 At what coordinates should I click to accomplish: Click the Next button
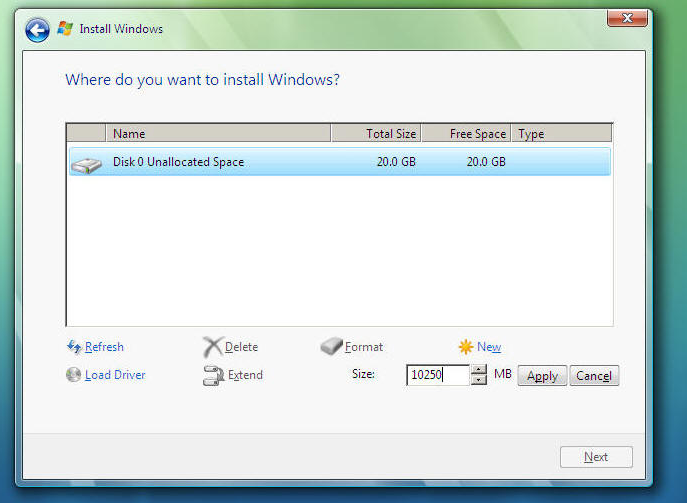[x=596, y=457]
